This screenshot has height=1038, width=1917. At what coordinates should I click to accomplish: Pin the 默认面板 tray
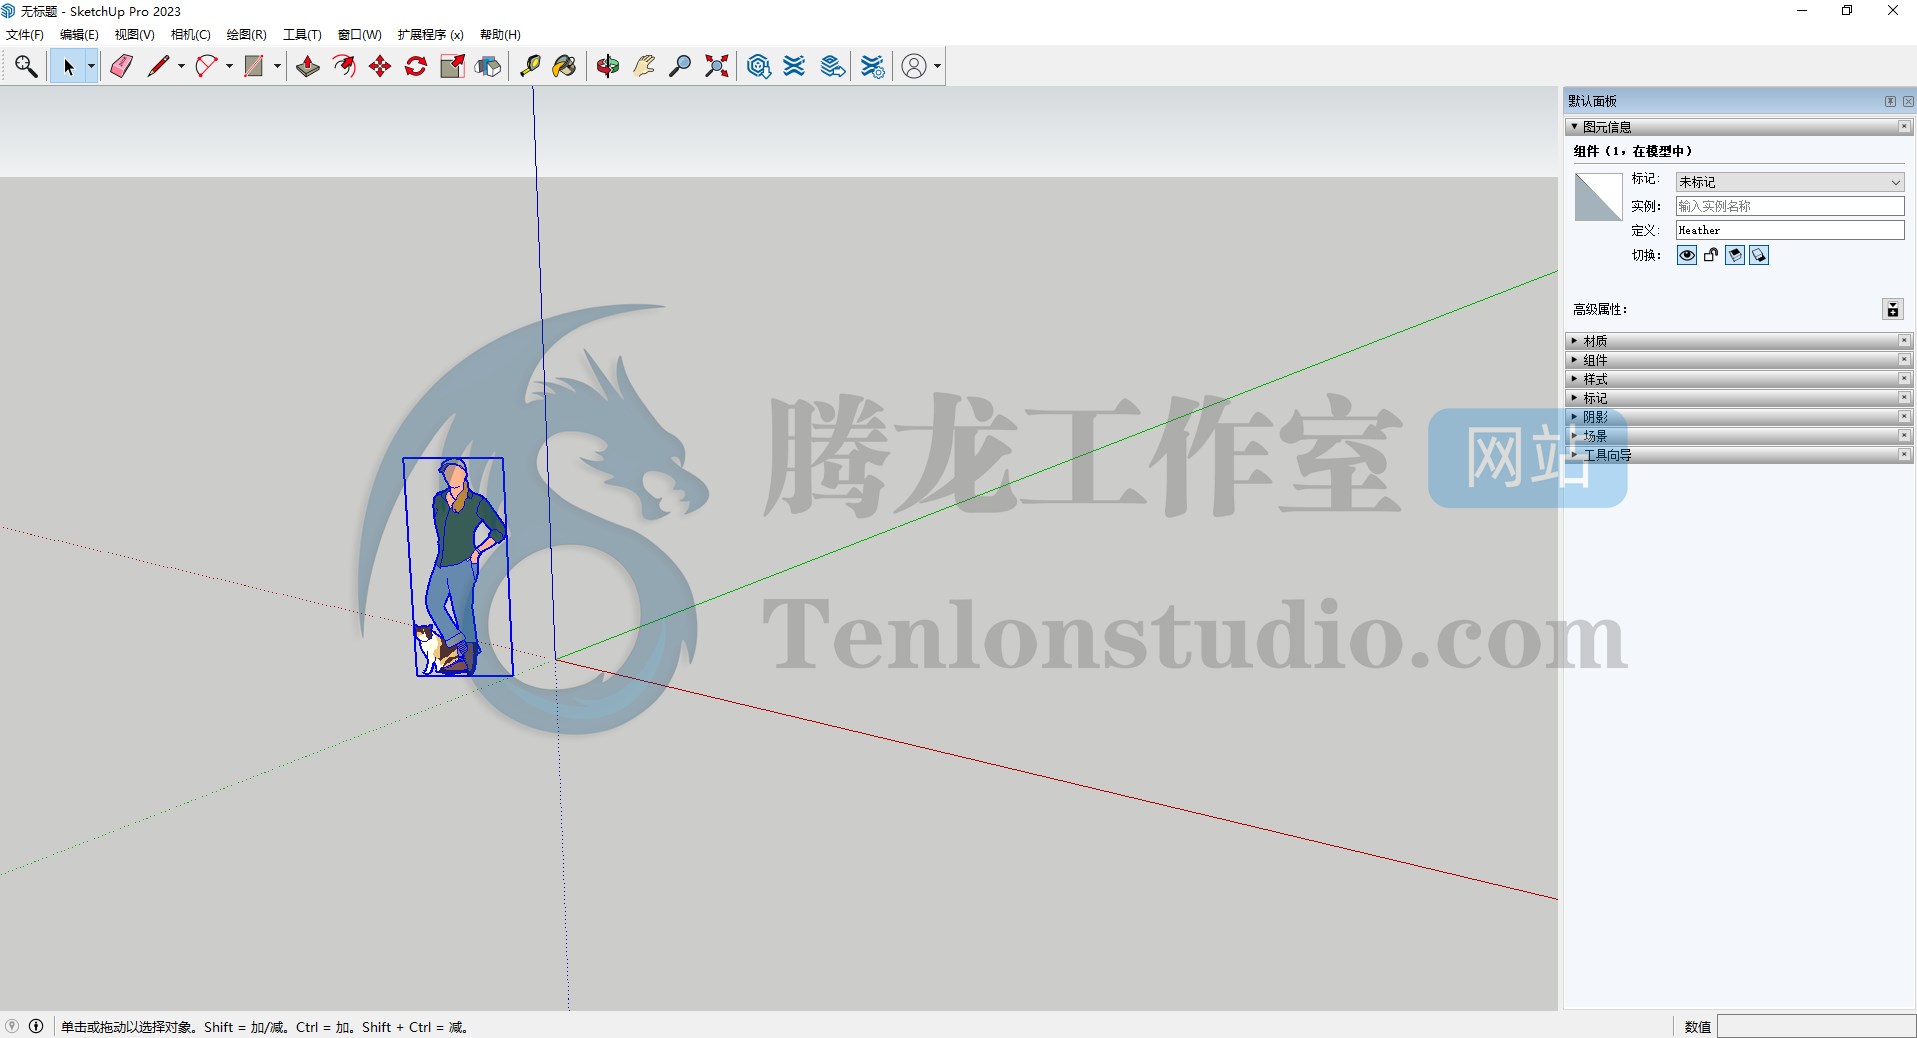[x=1890, y=101]
